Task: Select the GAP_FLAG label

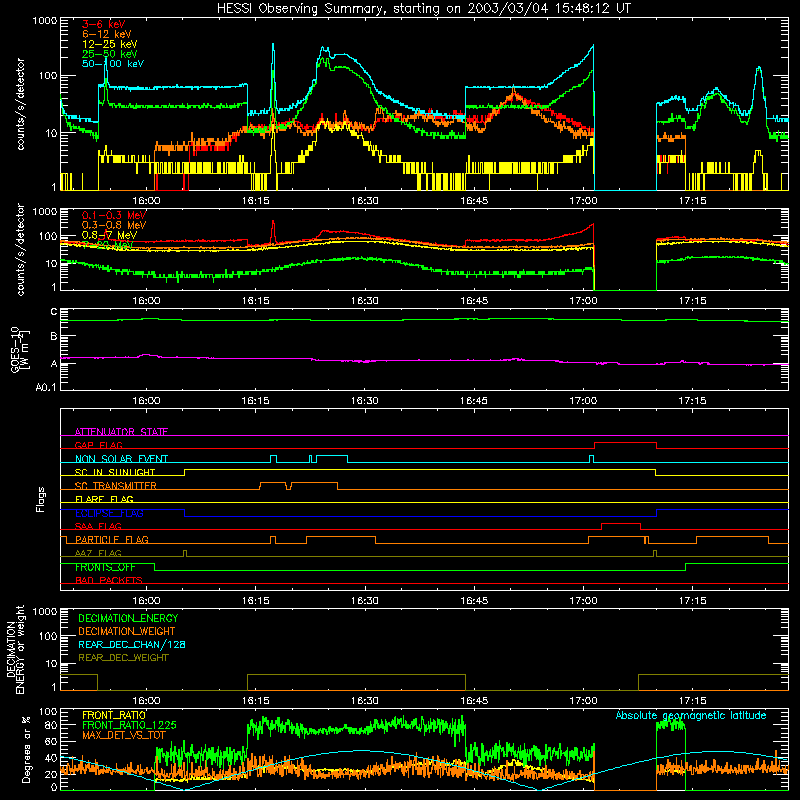Action: 98,445
